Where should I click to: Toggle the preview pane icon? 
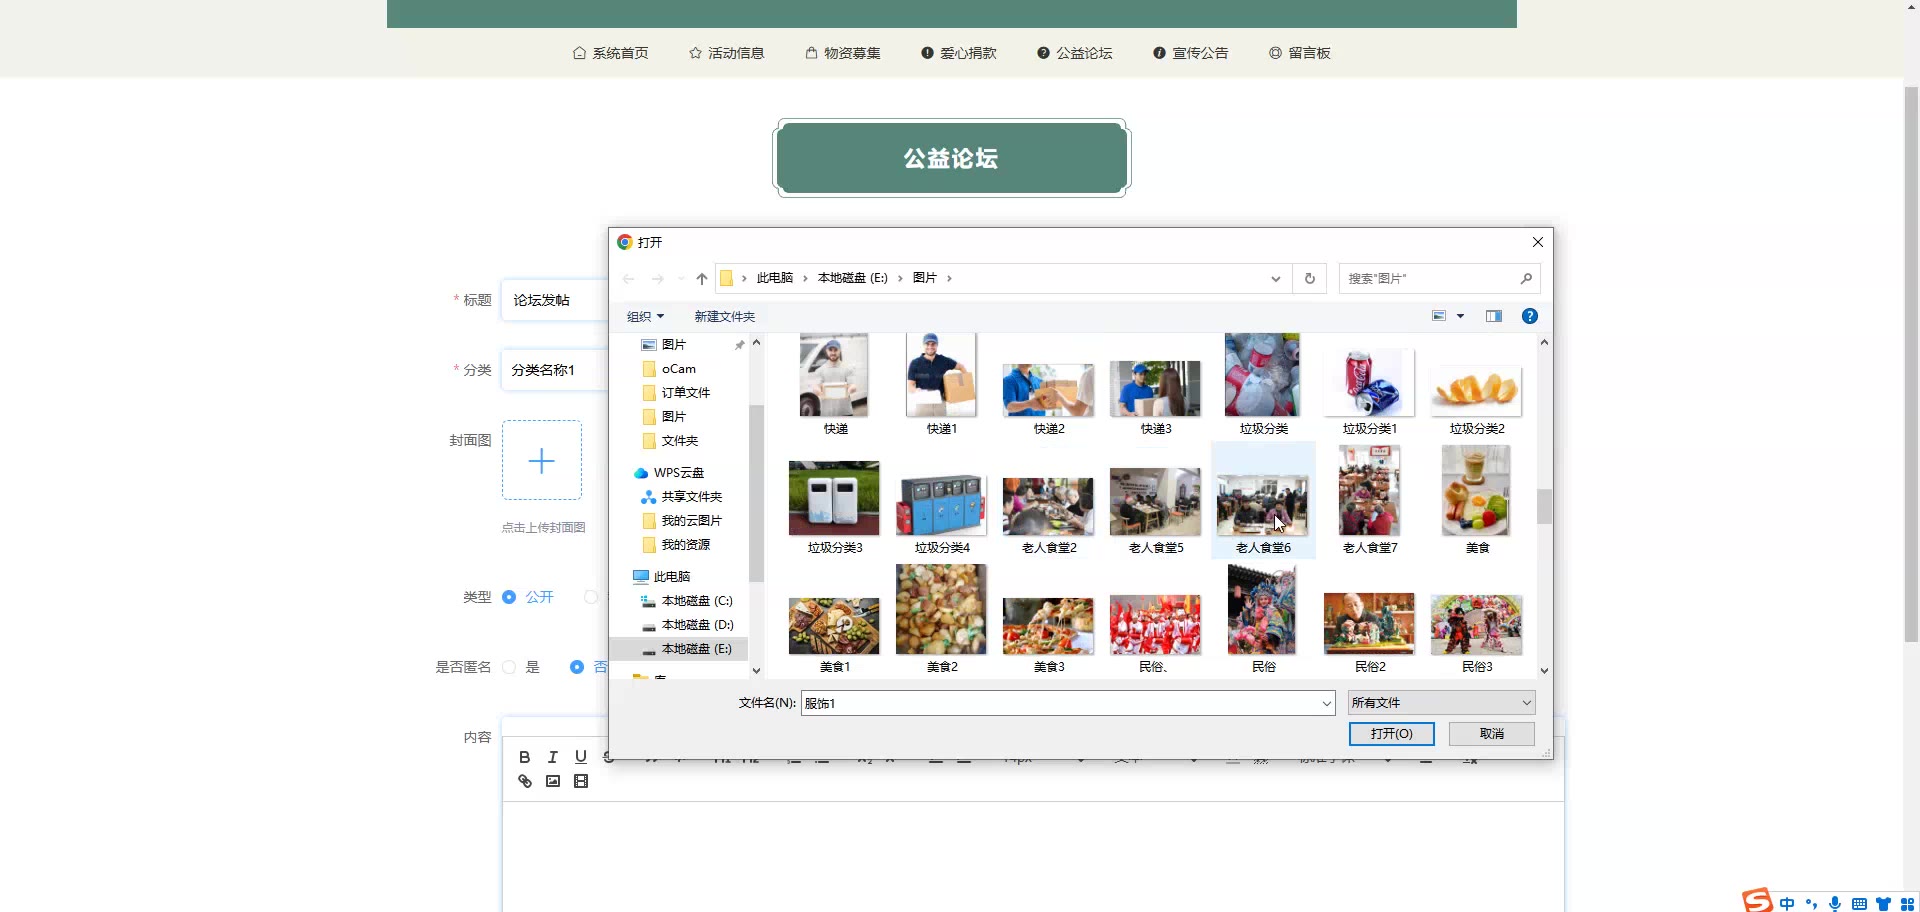point(1493,316)
